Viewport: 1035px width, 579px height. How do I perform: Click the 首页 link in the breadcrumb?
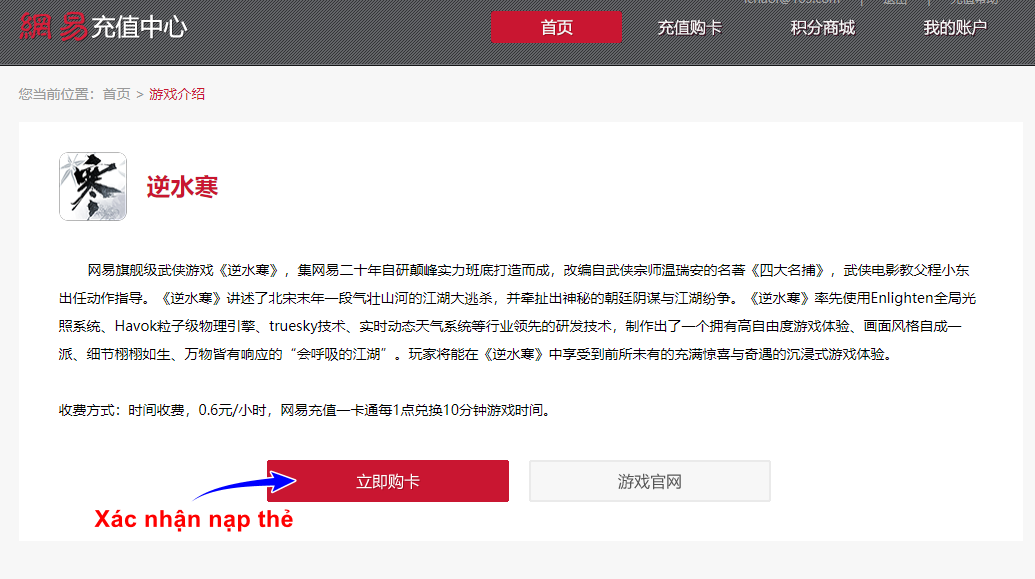[116, 94]
